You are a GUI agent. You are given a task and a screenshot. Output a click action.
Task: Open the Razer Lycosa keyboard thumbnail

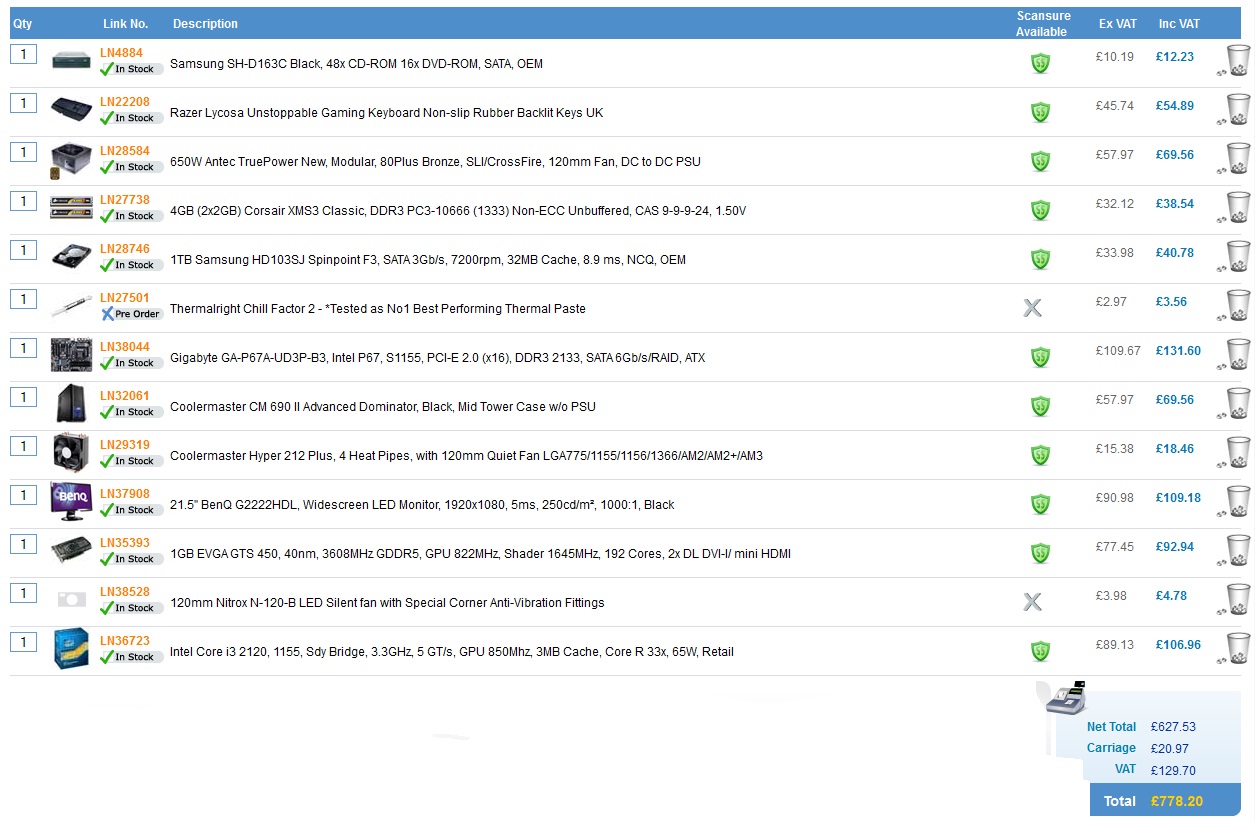tap(72, 108)
